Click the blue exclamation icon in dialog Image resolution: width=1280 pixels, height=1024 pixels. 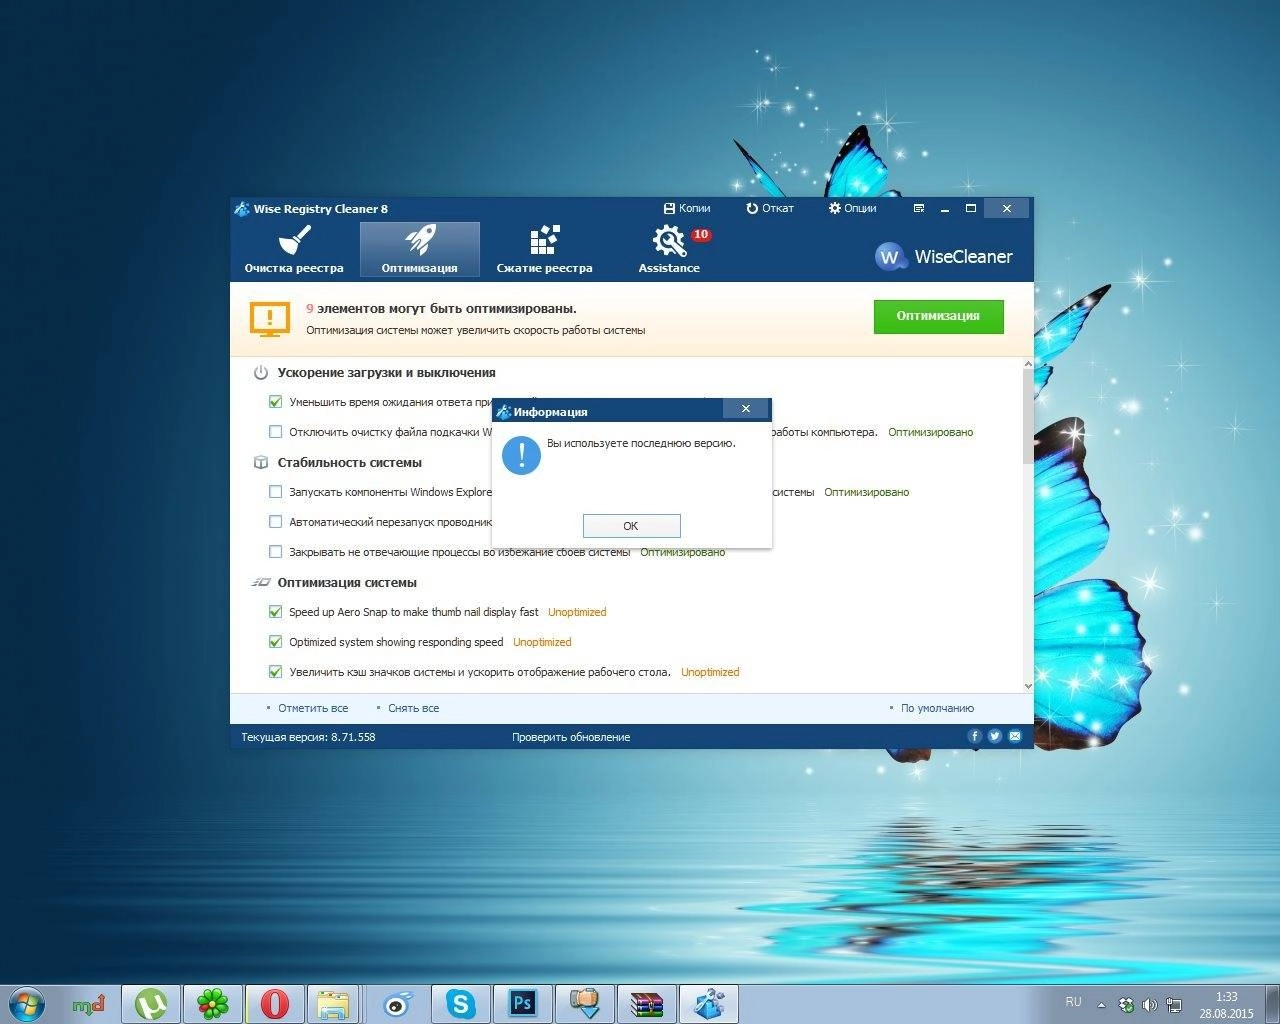click(x=521, y=455)
